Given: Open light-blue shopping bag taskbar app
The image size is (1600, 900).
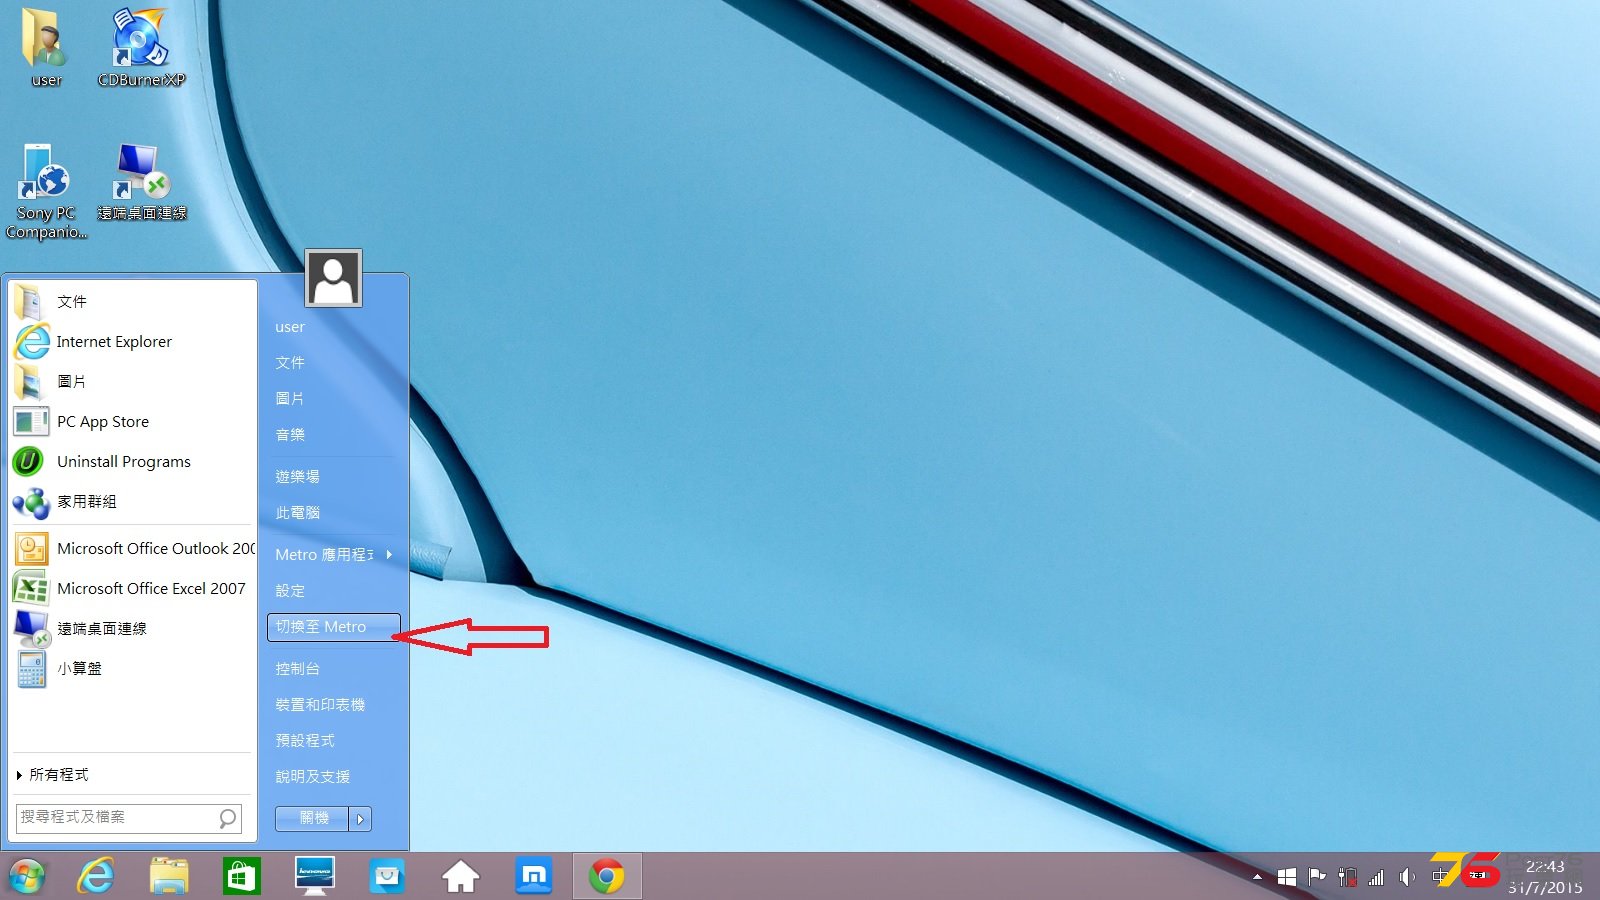Looking at the screenshot, I should tap(387, 877).
